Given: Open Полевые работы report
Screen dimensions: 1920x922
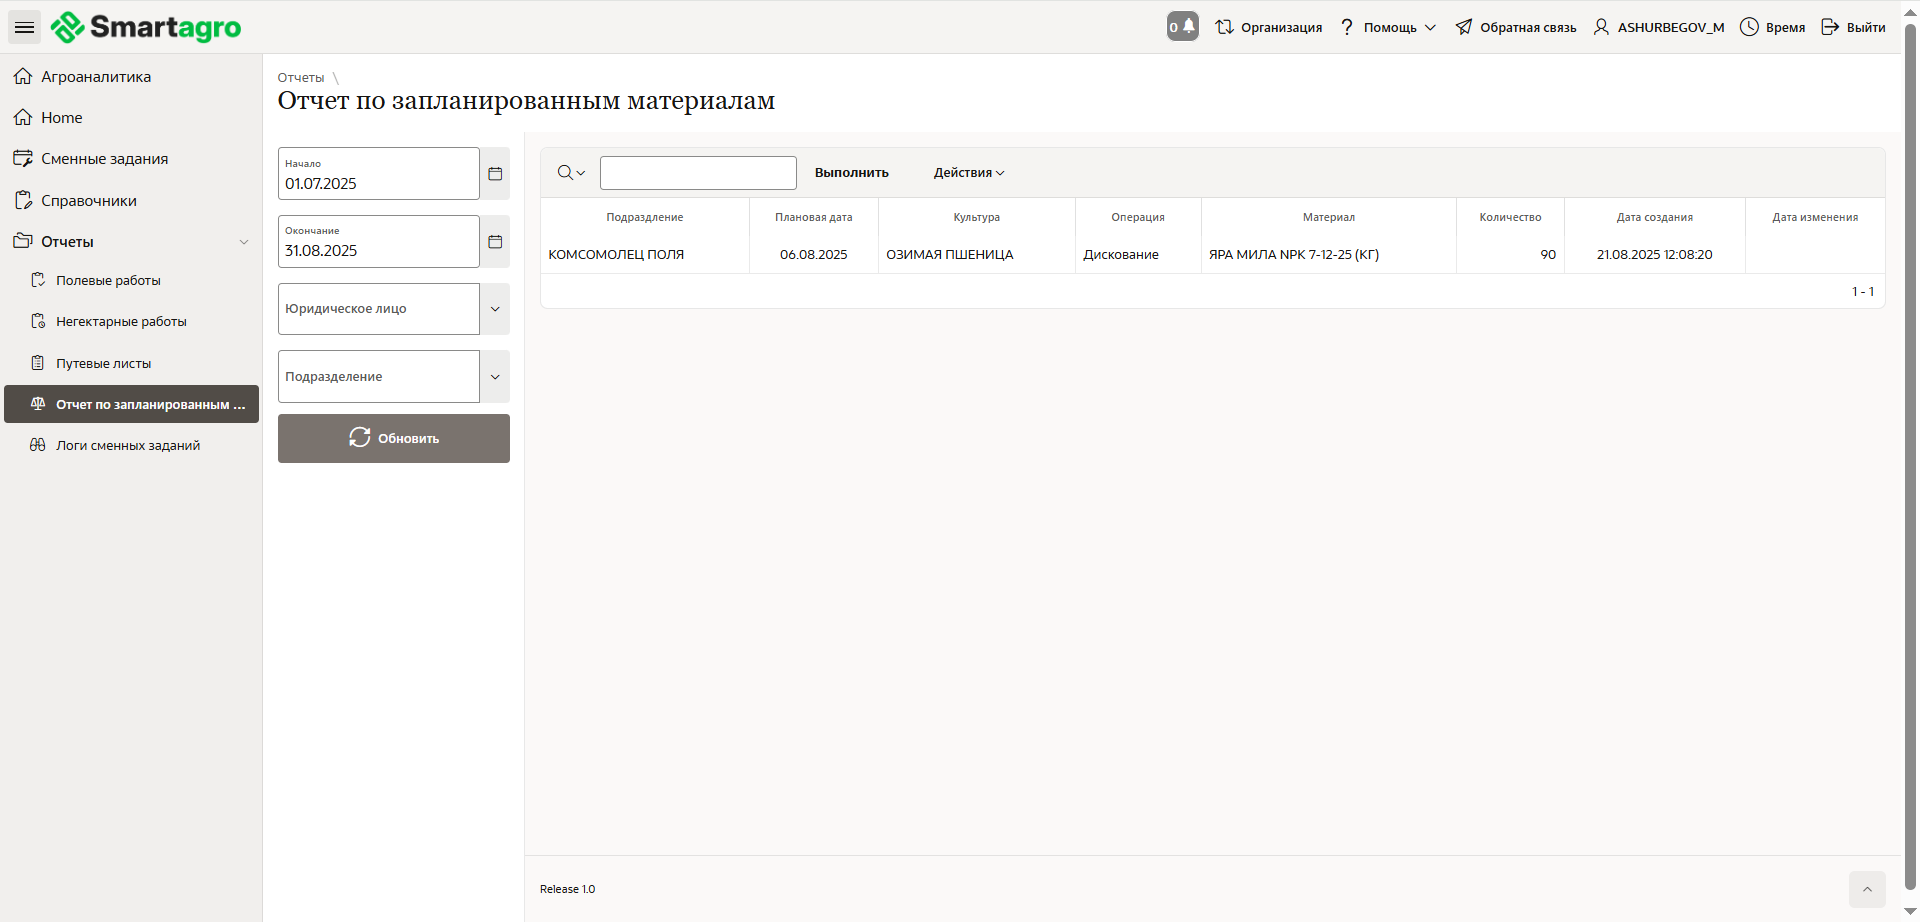Looking at the screenshot, I should pyautogui.click(x=108, y=281).
